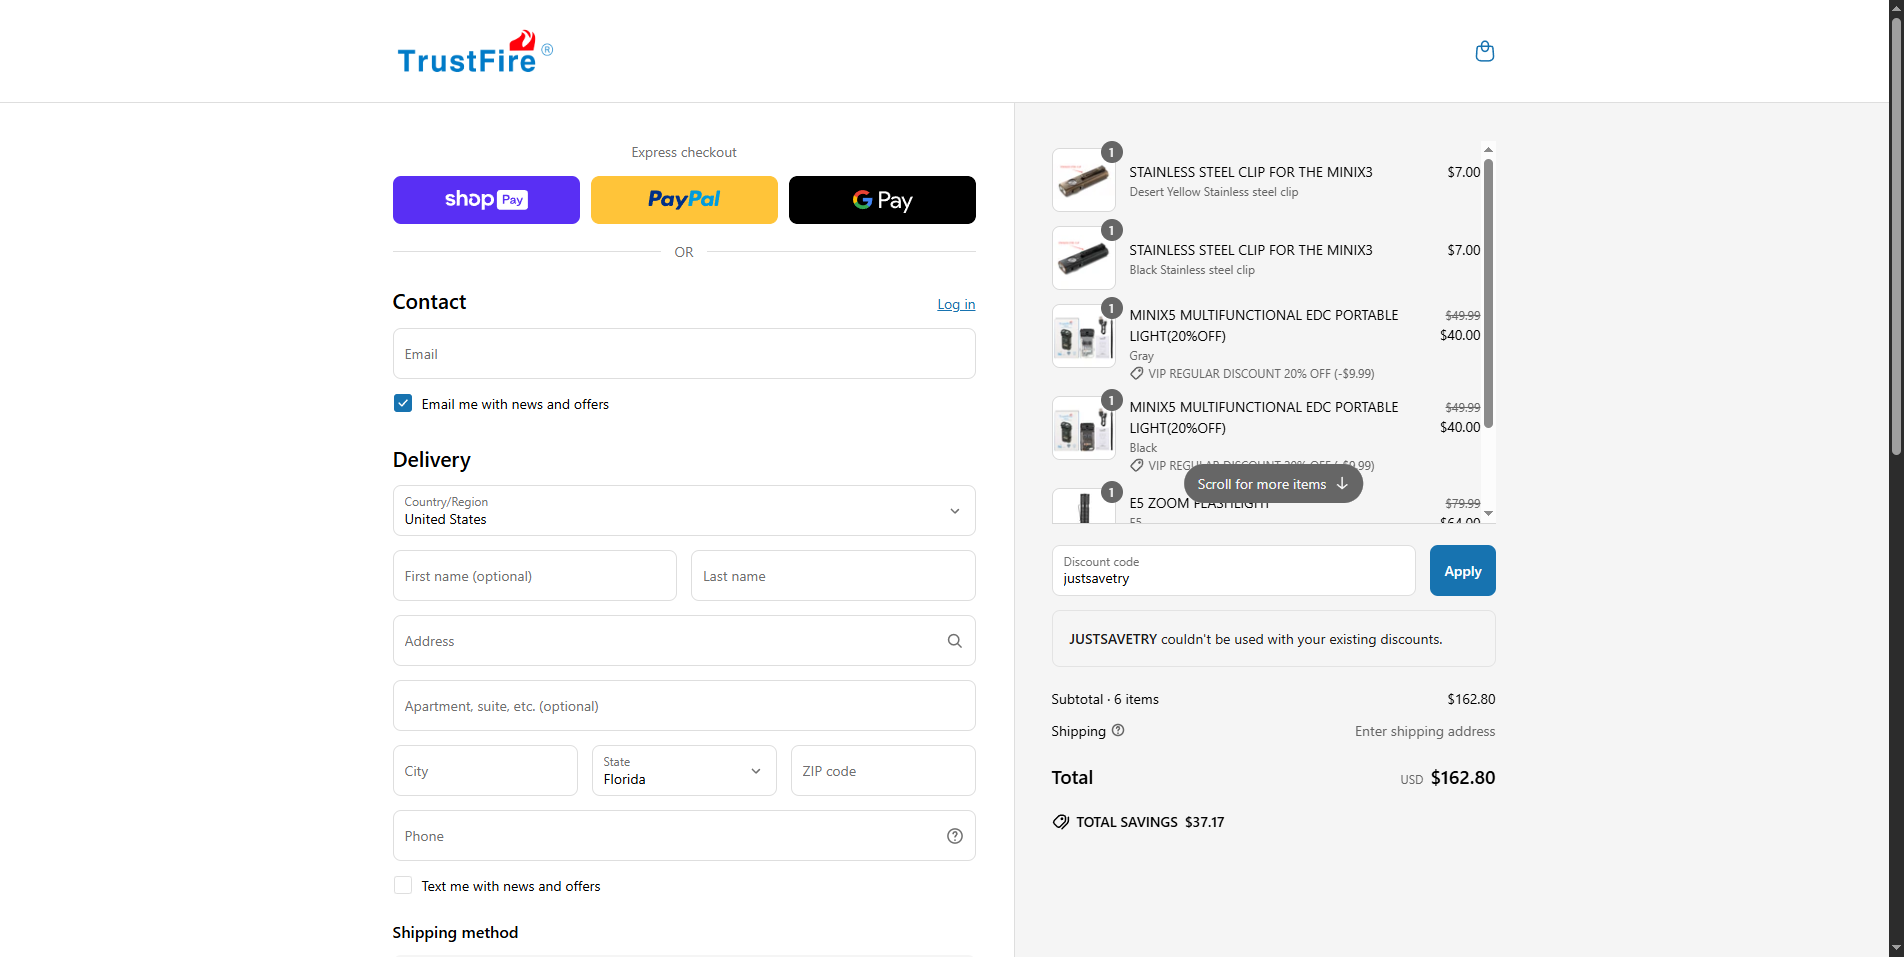Check Text me with news and offers
Viewport: 1904px width, 957px height.
pyautogui.click(x=403, y=885)
